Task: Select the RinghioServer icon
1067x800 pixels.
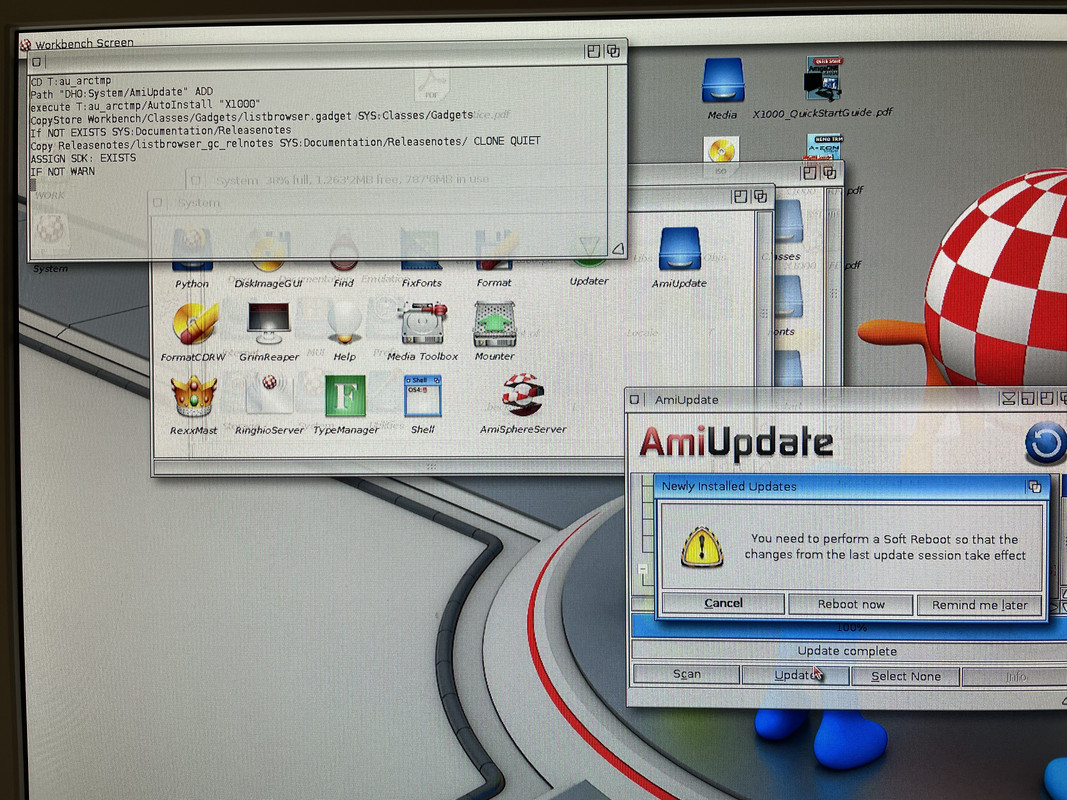Action: (269, 395)
